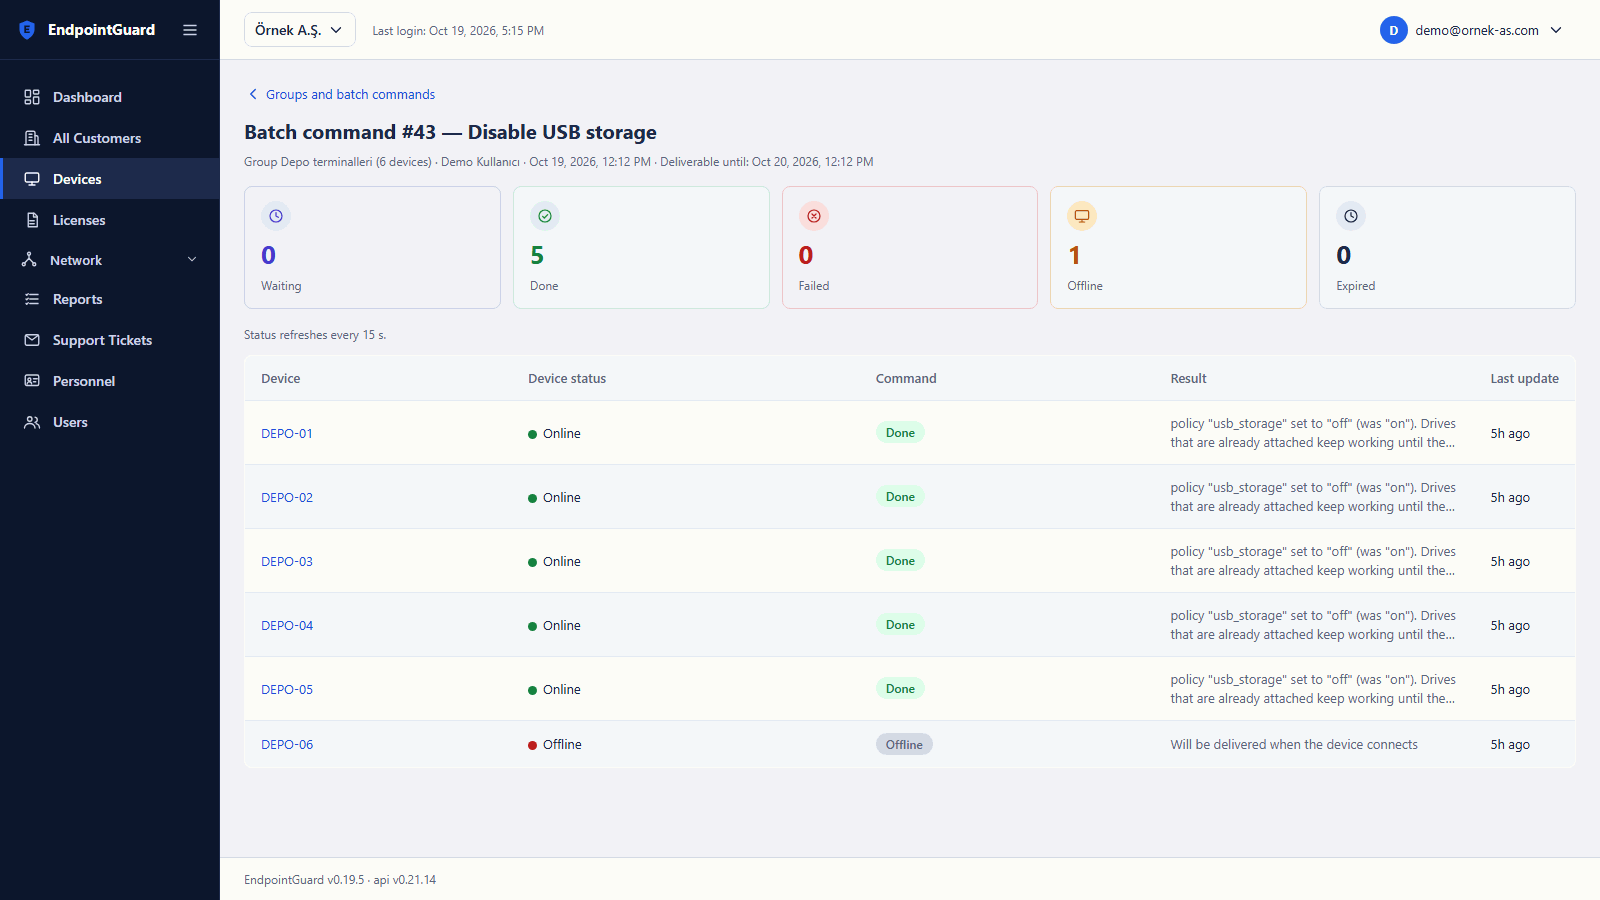Open device DEPO-06 link
Viewport: 1600px width, 900px height.
pyautogui.click(x=287, y=744)
